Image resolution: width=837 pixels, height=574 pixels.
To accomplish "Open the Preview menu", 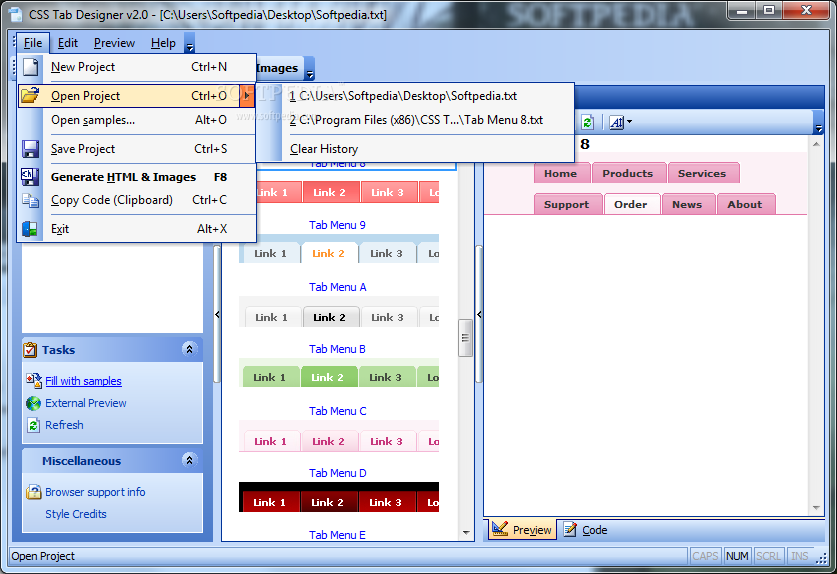I will [x=114, y=43].
